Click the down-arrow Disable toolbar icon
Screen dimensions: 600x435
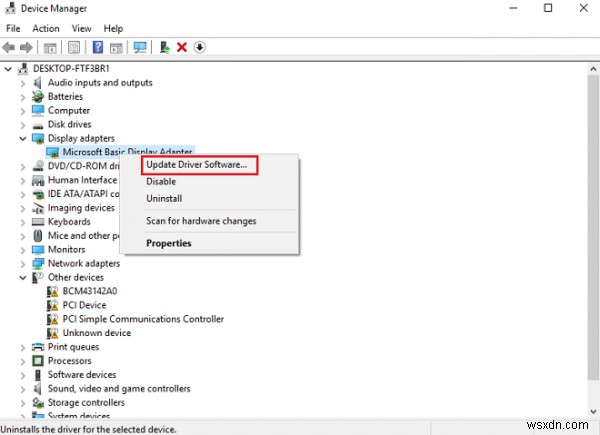[200, 47]
